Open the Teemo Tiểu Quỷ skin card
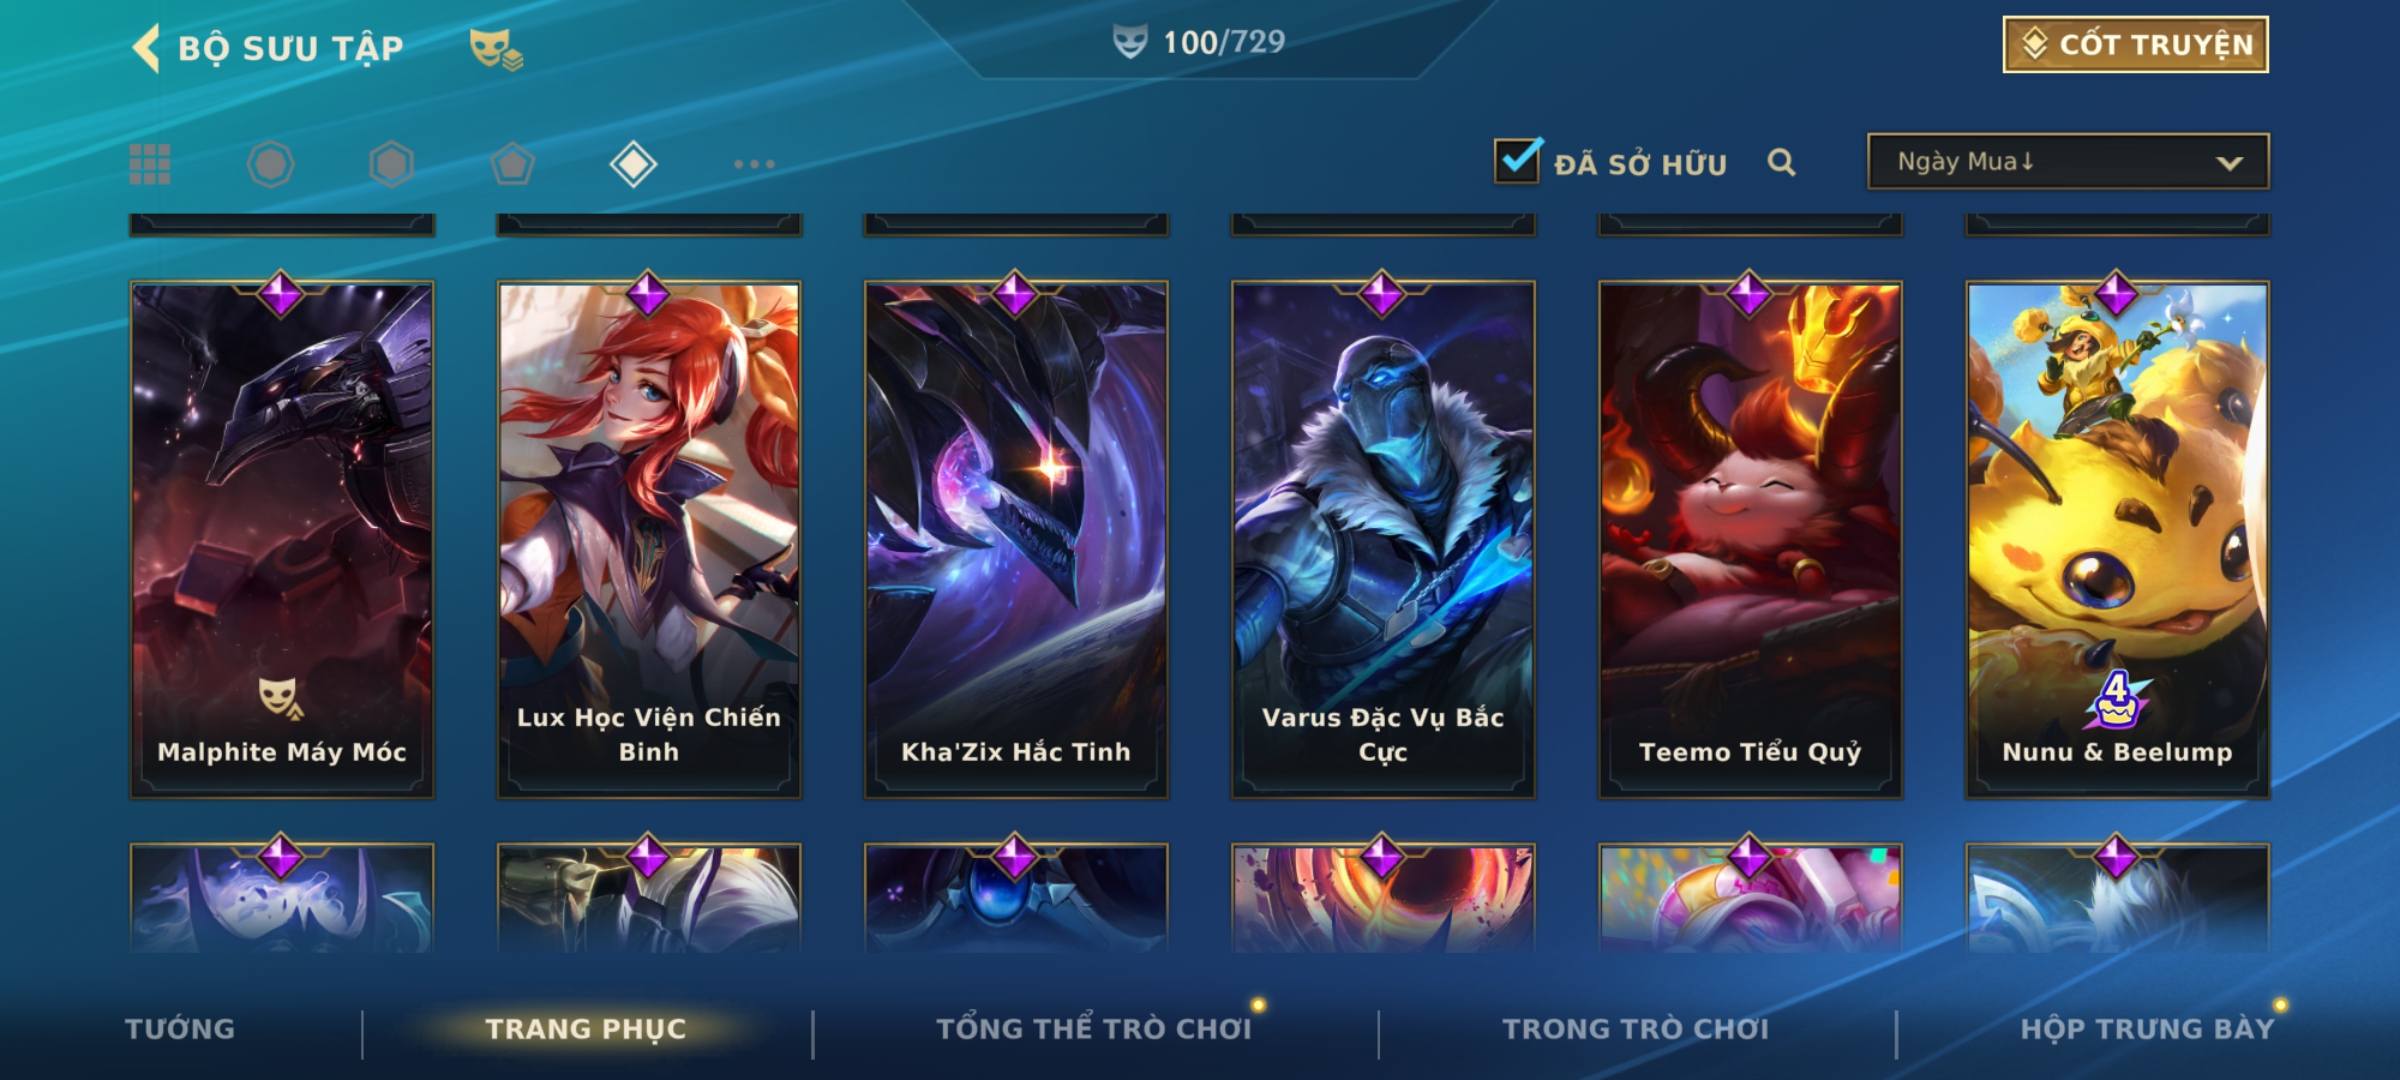The height and width of the screenshot is (1080, 2400). coord(1750,539)
